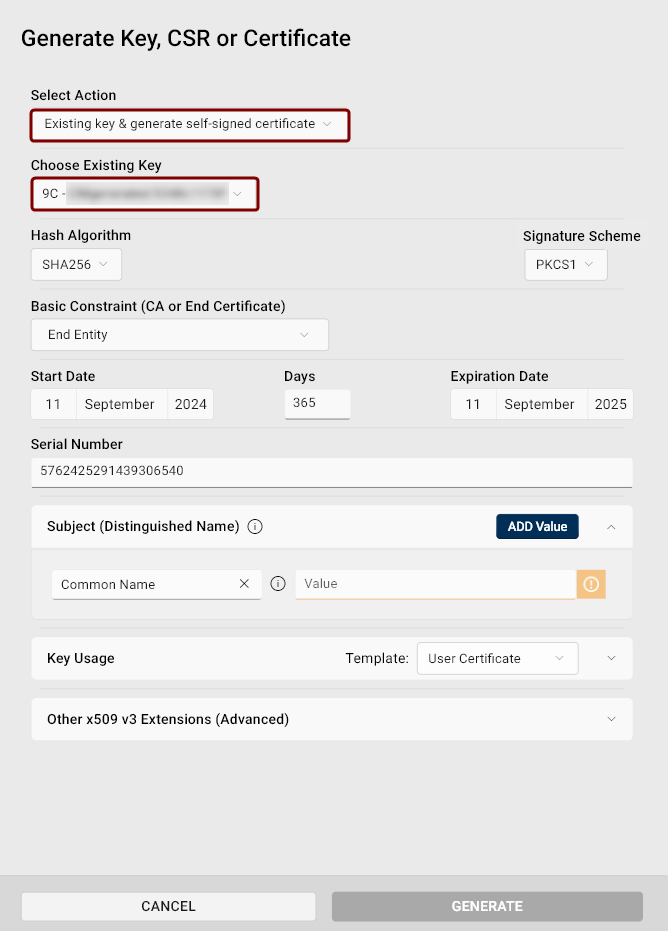Click the Serial Number input field
Viewport: 668px width, 931px height.
pyautogui.click(x=331, y=471)
